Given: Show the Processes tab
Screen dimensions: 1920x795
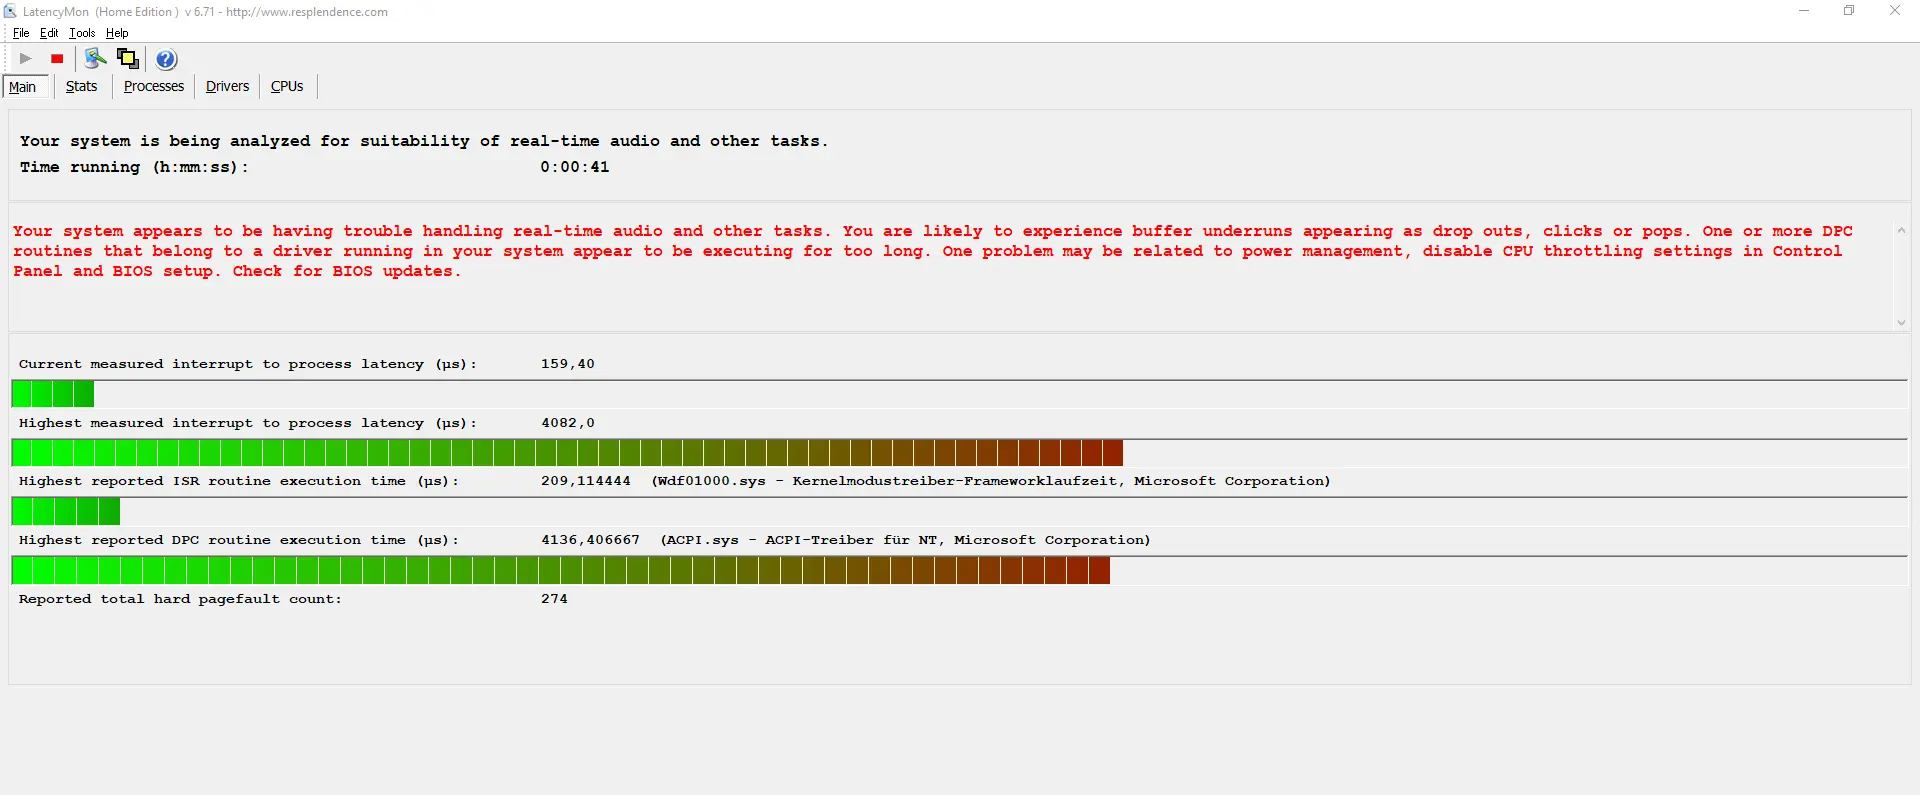Looking at the screenshot, I should tap(153, 87).
